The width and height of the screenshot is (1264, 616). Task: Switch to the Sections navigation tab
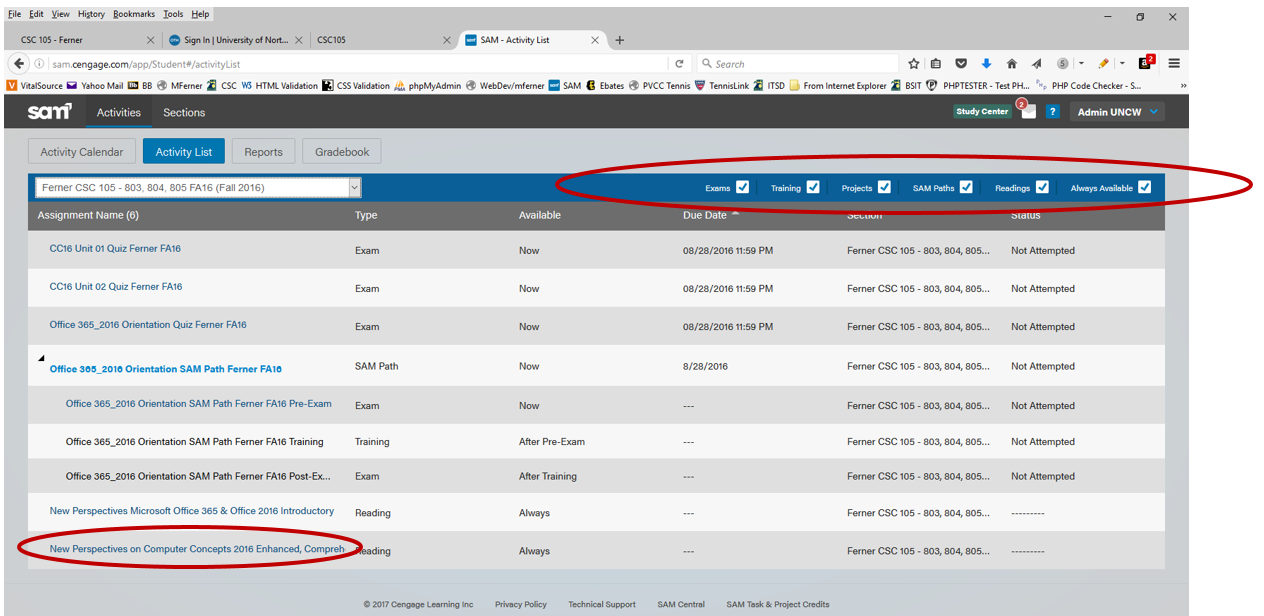[x=184, y=112]
